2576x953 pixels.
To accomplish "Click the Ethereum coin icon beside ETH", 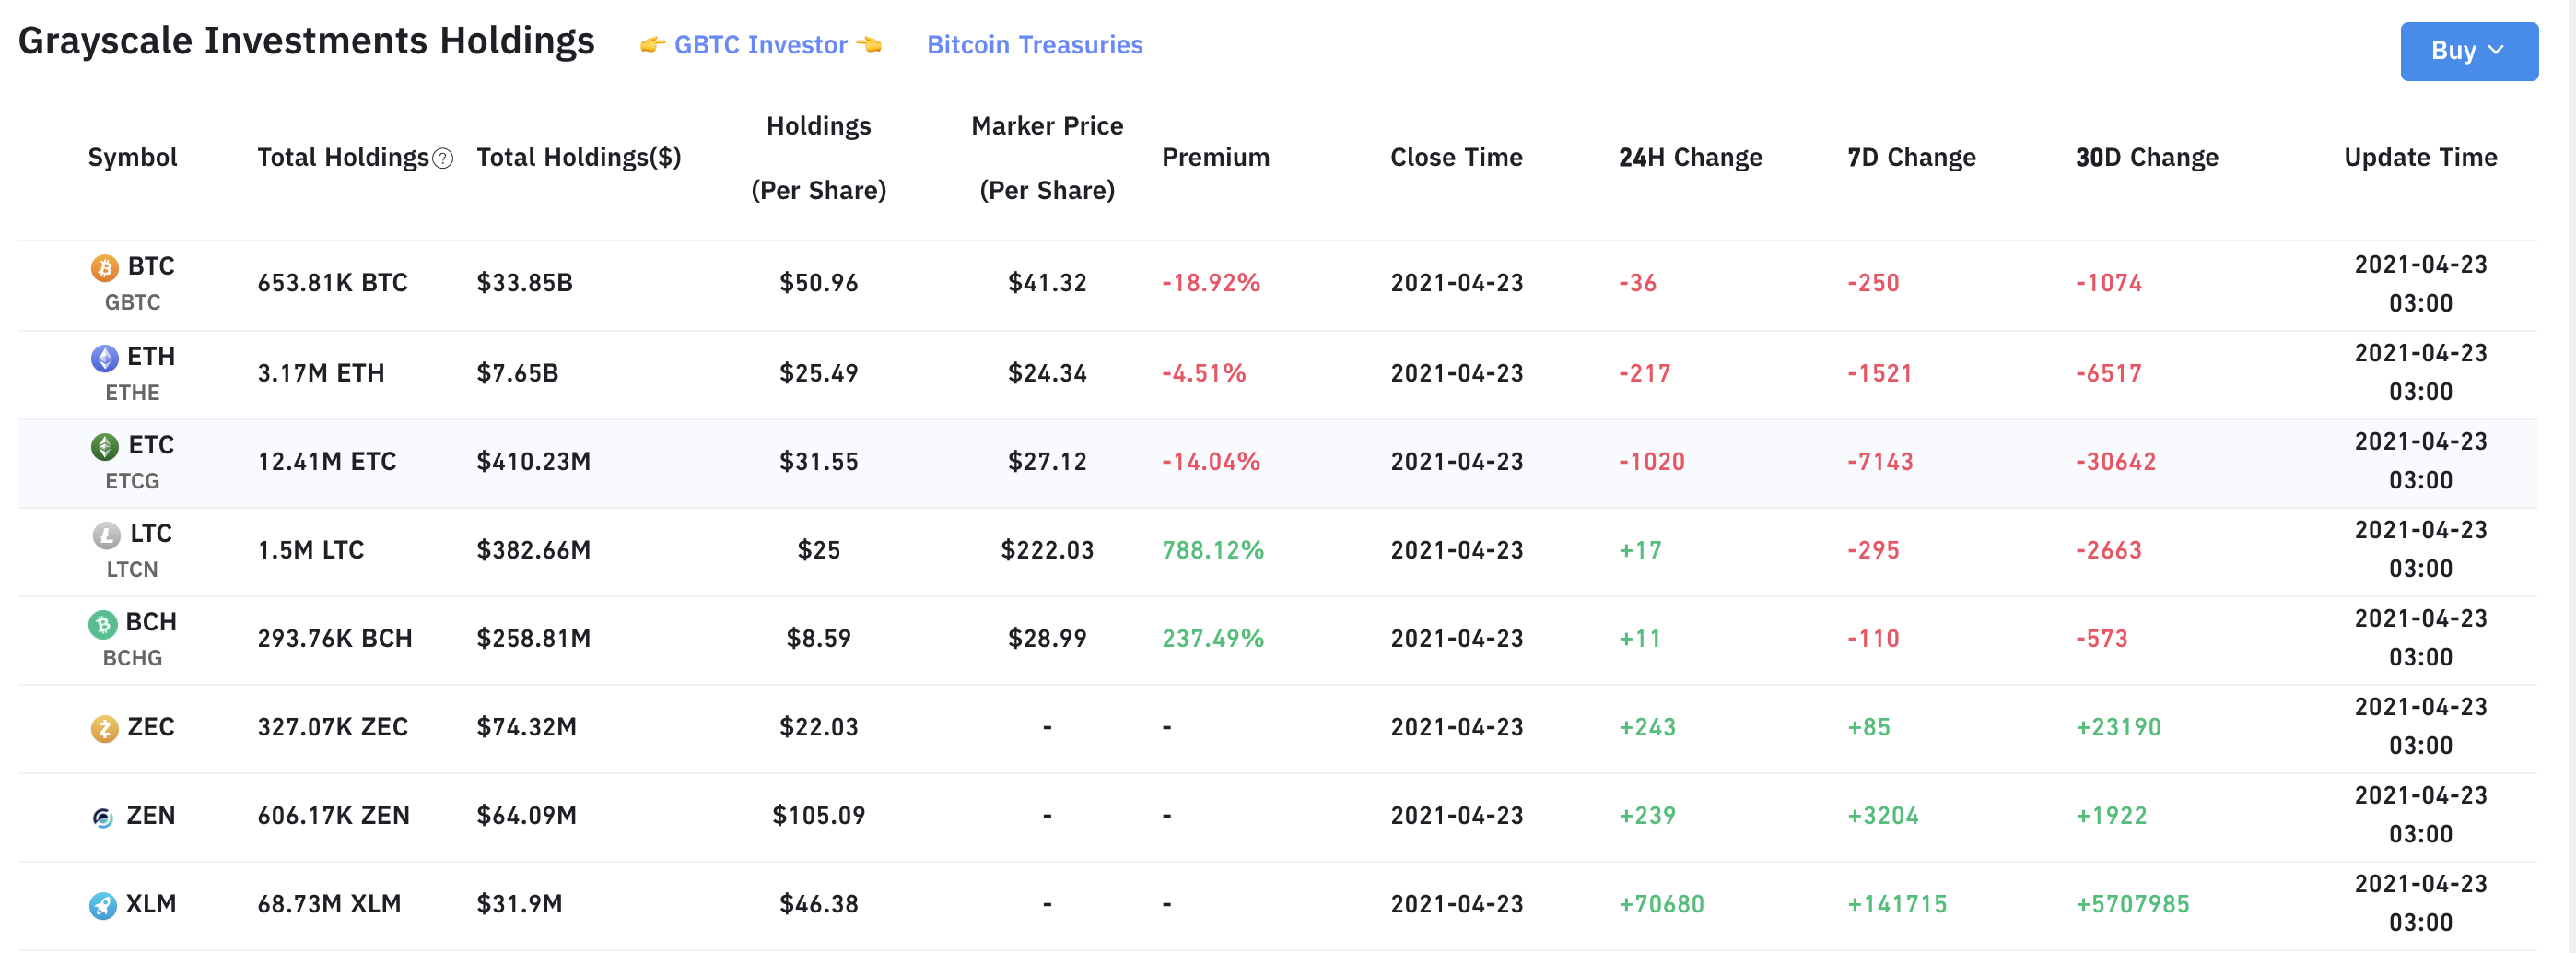I will (x=105, y=358).
